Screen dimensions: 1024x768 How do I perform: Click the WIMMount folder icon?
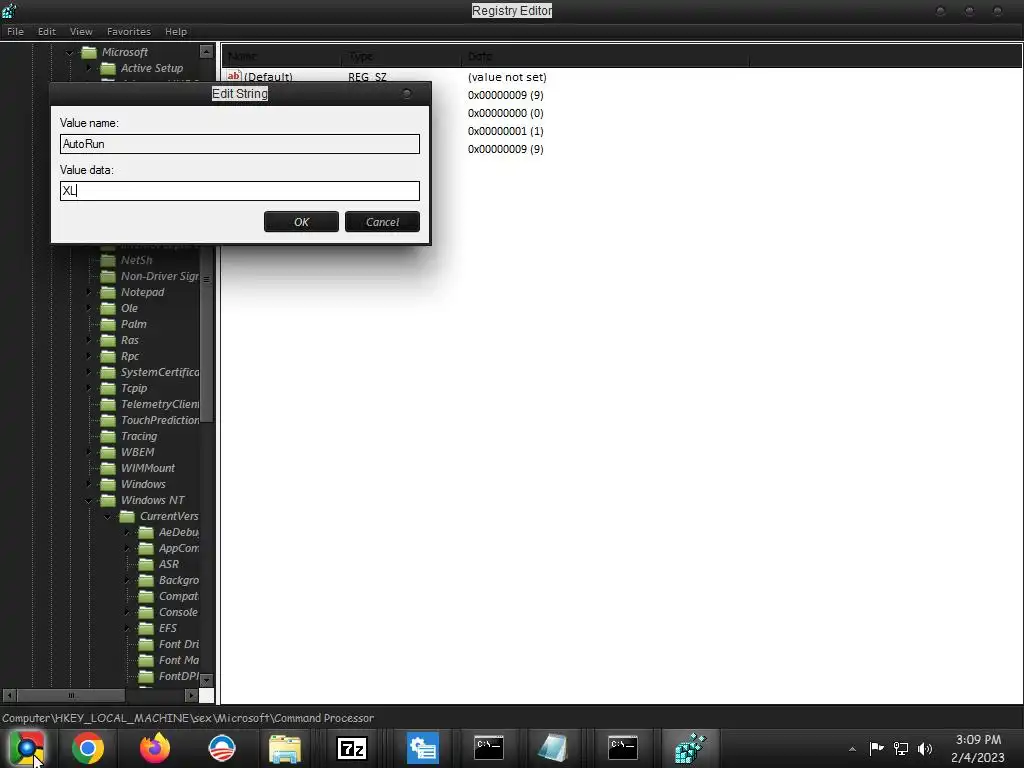pyautogui.click(x=108, y=468)
